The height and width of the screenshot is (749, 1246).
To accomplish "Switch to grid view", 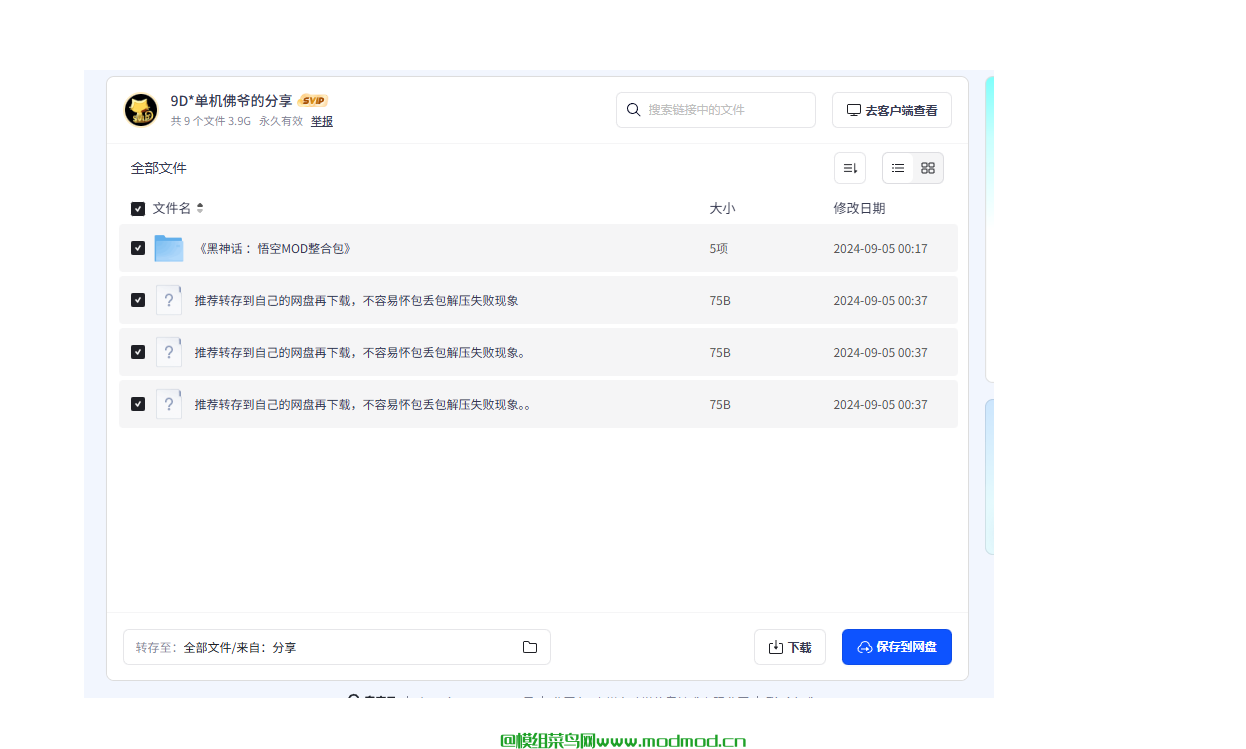I will [928, 168].
